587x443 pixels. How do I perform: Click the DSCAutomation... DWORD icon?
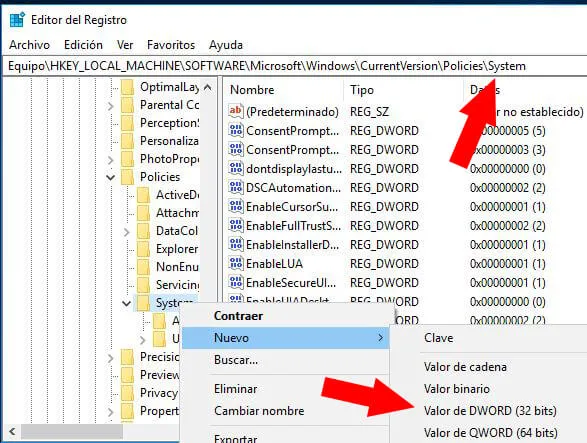point(236,187)
